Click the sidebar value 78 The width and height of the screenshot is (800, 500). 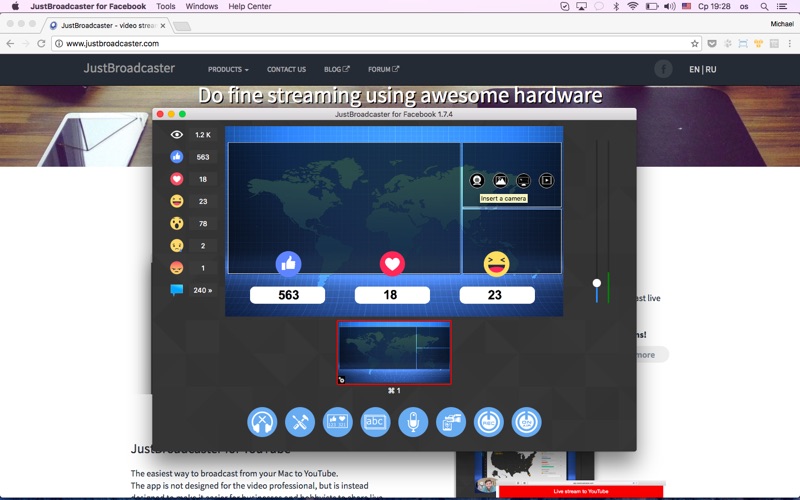pos(203,223)
